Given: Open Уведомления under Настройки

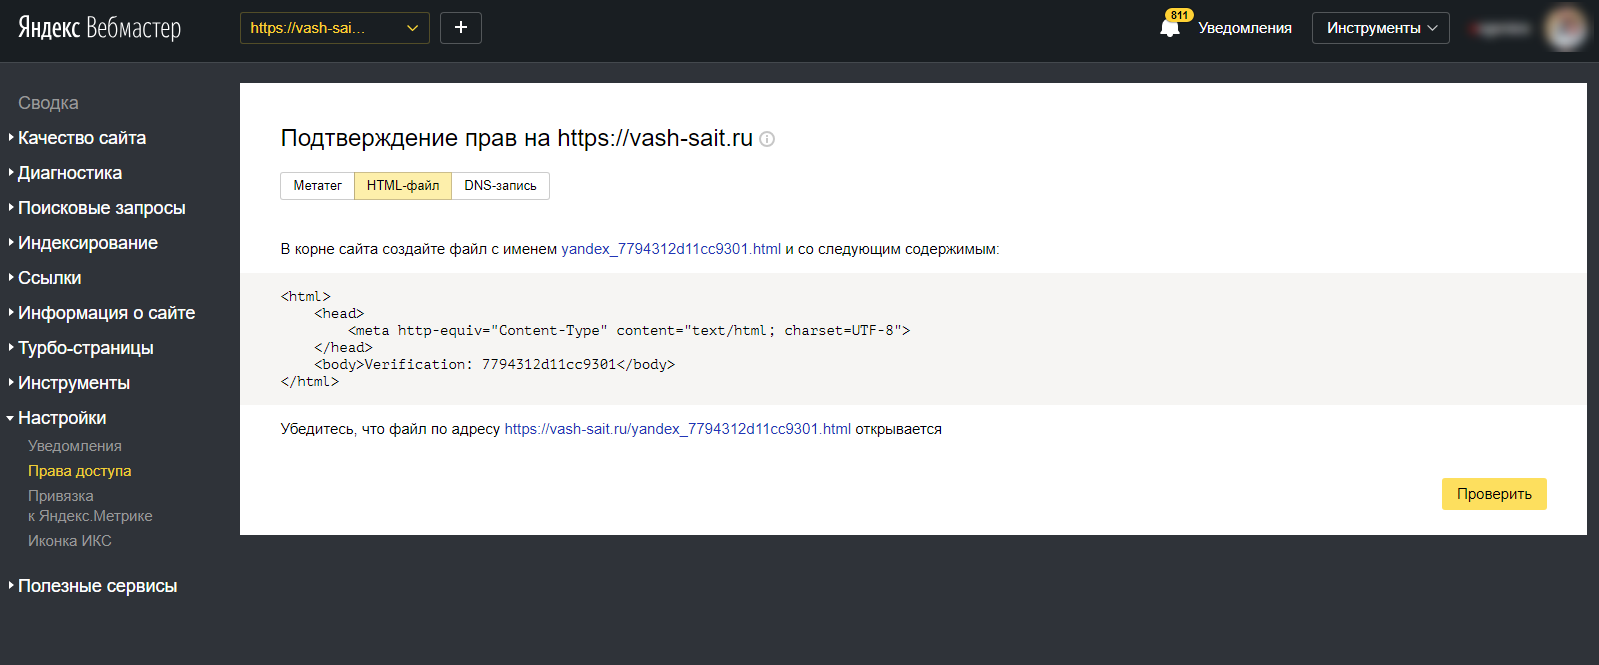Looking at the screenshot, I should click(75, 446).
